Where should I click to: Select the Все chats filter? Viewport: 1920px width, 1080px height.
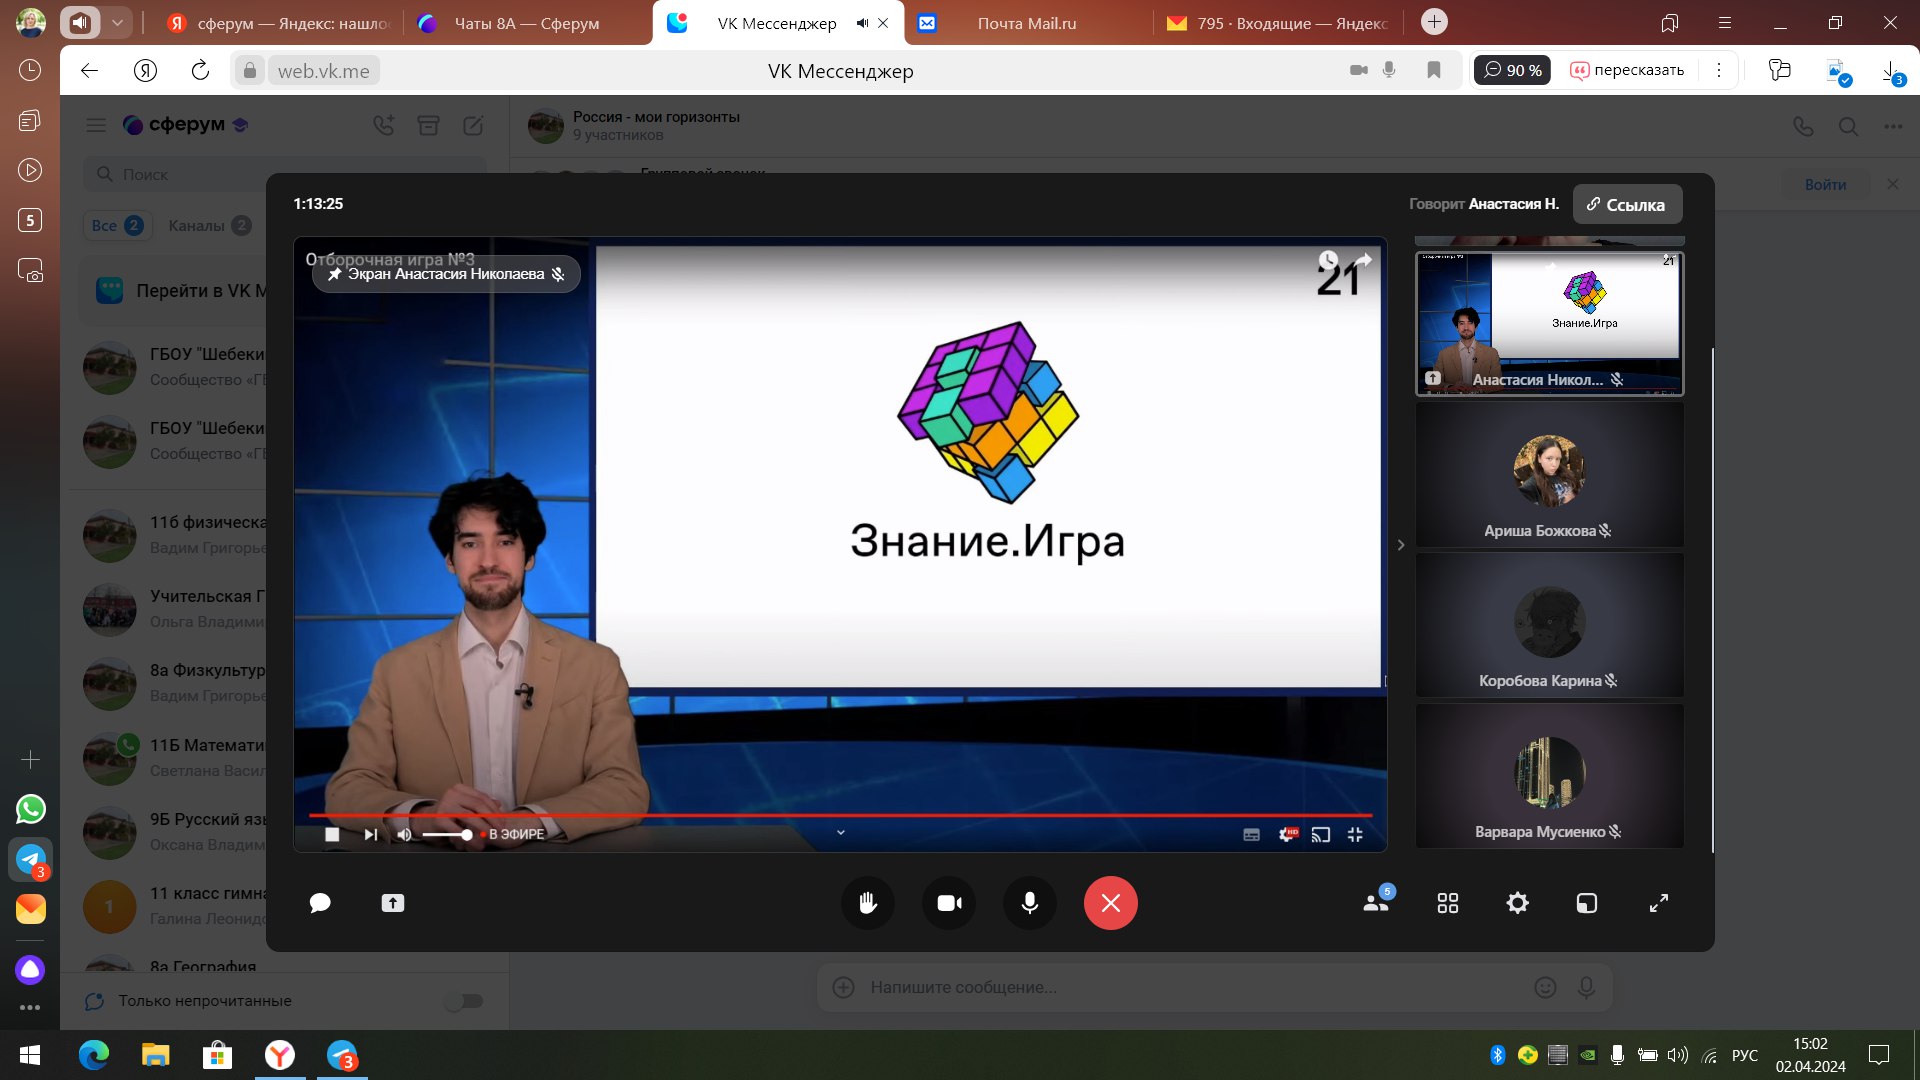click(117, 226)
